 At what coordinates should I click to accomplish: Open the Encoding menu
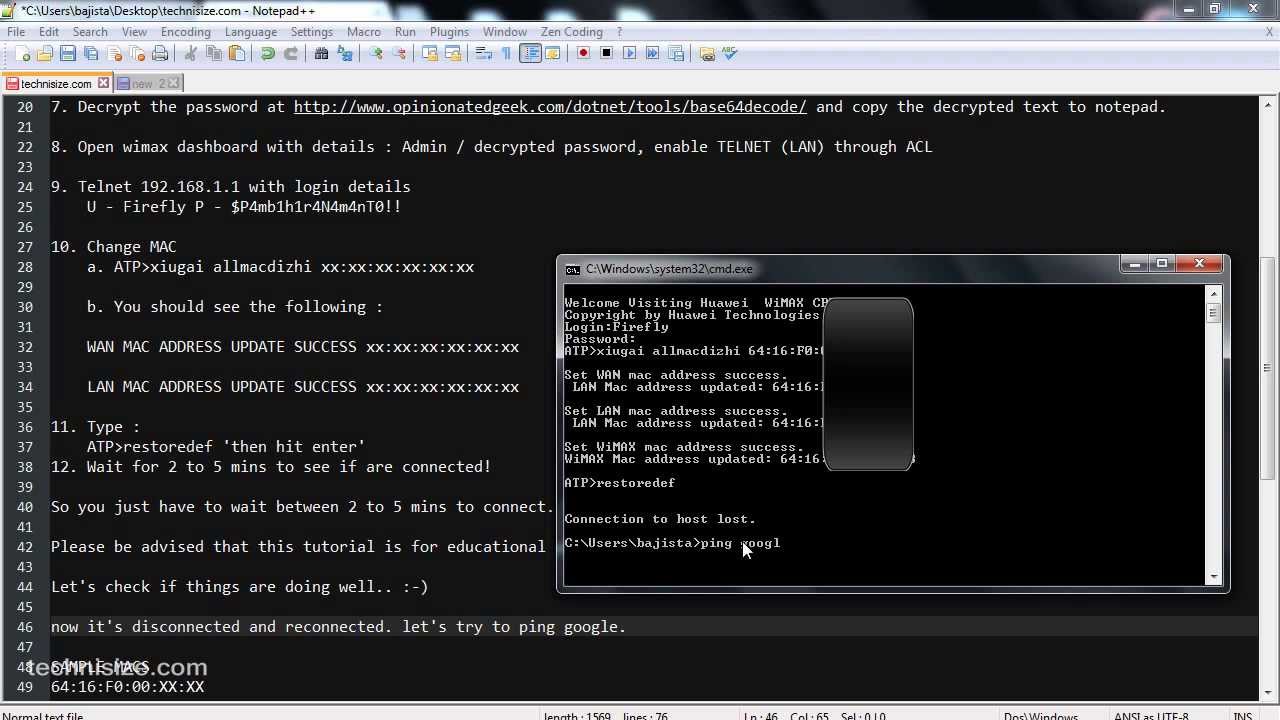pyautogui.click(x=186, y=31)
